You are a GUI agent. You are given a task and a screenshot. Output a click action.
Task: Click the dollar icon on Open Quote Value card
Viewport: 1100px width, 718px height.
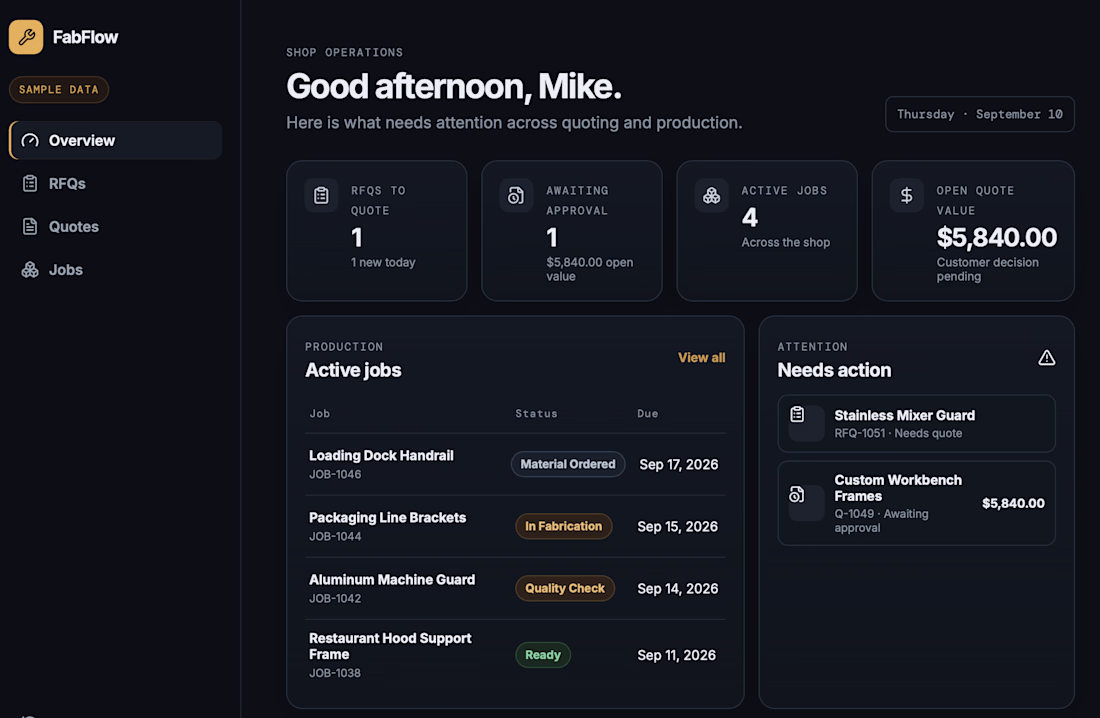click(x=906, y=195)
